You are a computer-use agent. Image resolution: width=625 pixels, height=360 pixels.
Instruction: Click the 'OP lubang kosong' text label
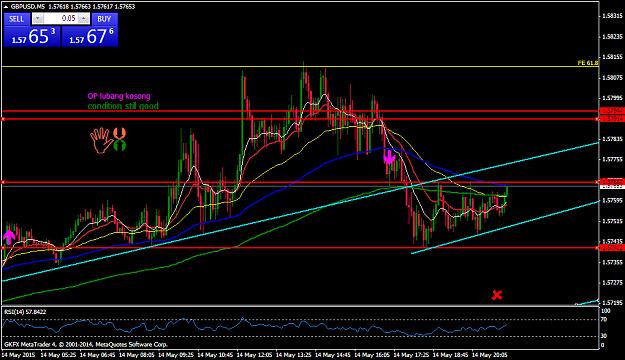point(119,96)
